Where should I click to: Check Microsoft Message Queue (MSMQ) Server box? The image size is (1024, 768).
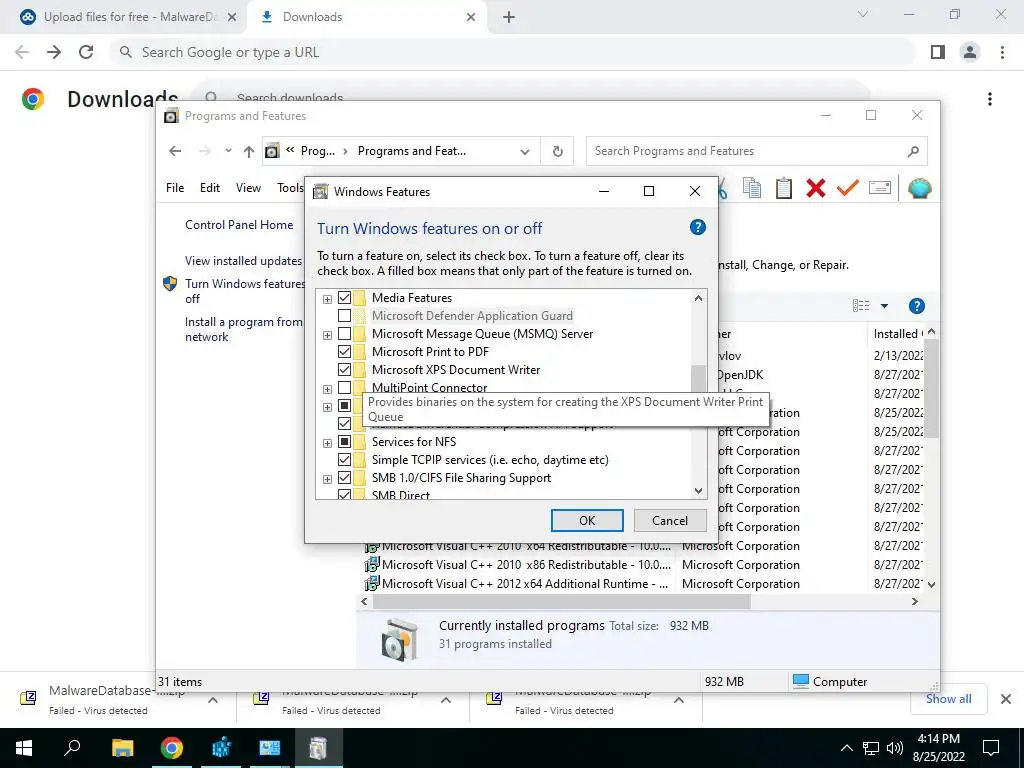click(x=344, y=334)
